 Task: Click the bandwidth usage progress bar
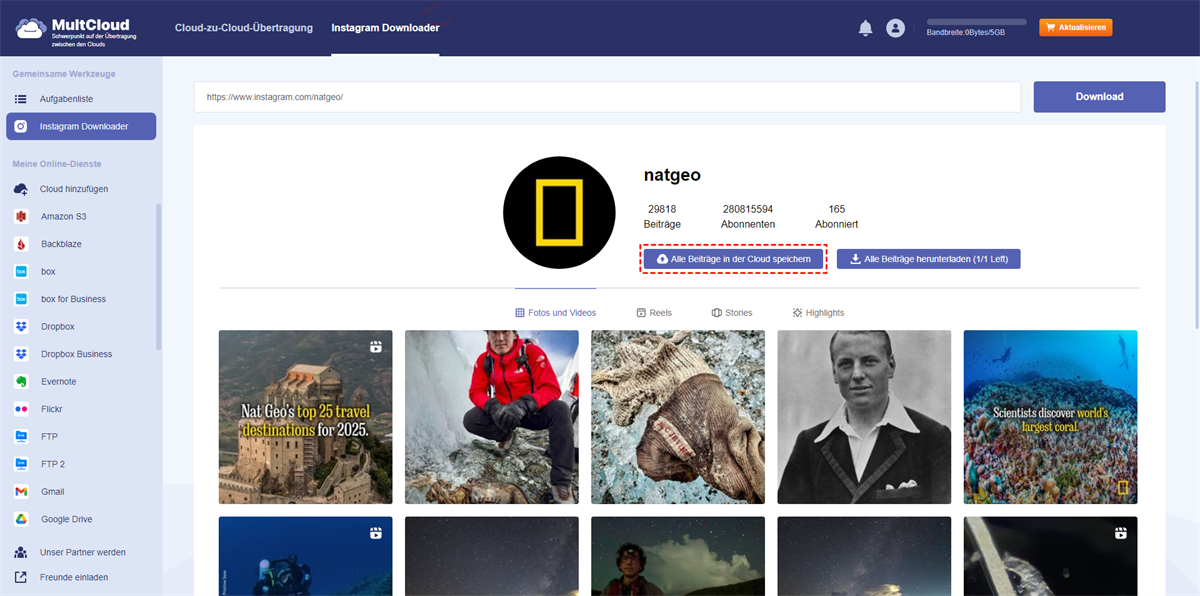click(976, 21)
